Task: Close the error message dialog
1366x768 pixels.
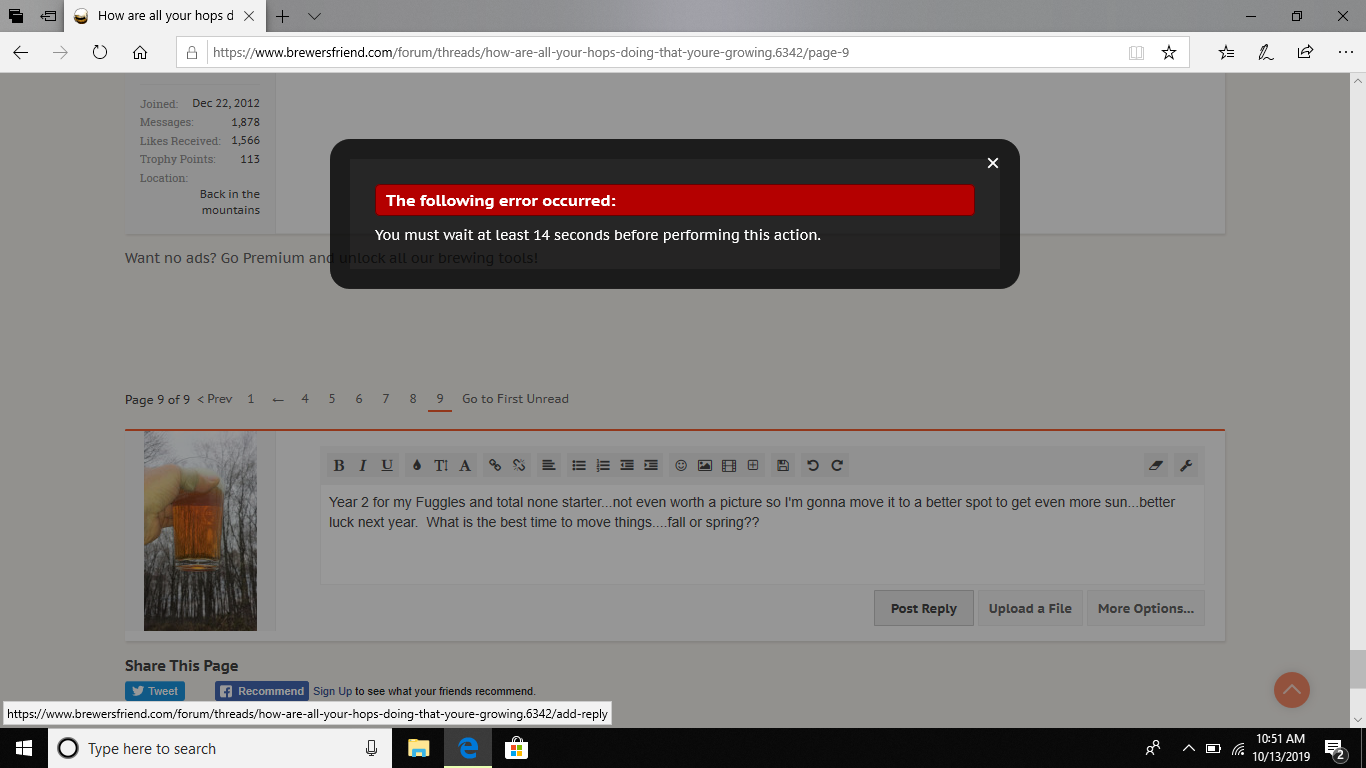Action: point(992,163)
